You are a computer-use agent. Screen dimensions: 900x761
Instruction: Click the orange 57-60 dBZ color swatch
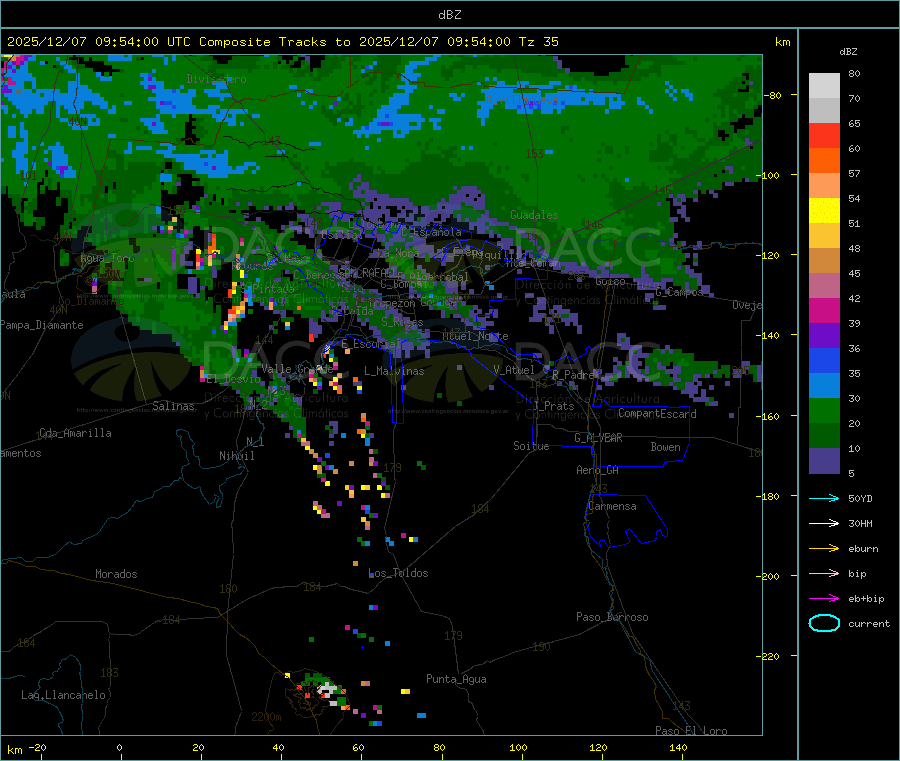point(824,161)
